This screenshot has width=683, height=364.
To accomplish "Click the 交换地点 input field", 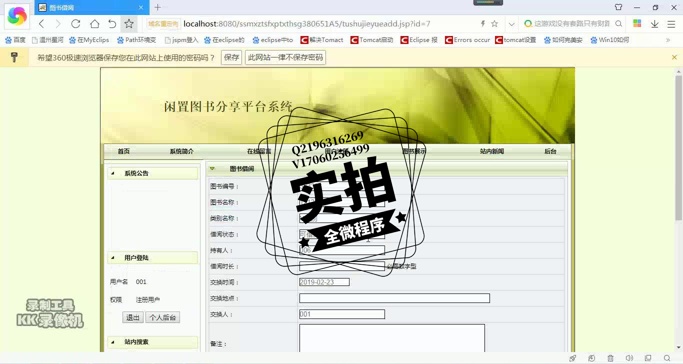I will click(x=394, y=298).
